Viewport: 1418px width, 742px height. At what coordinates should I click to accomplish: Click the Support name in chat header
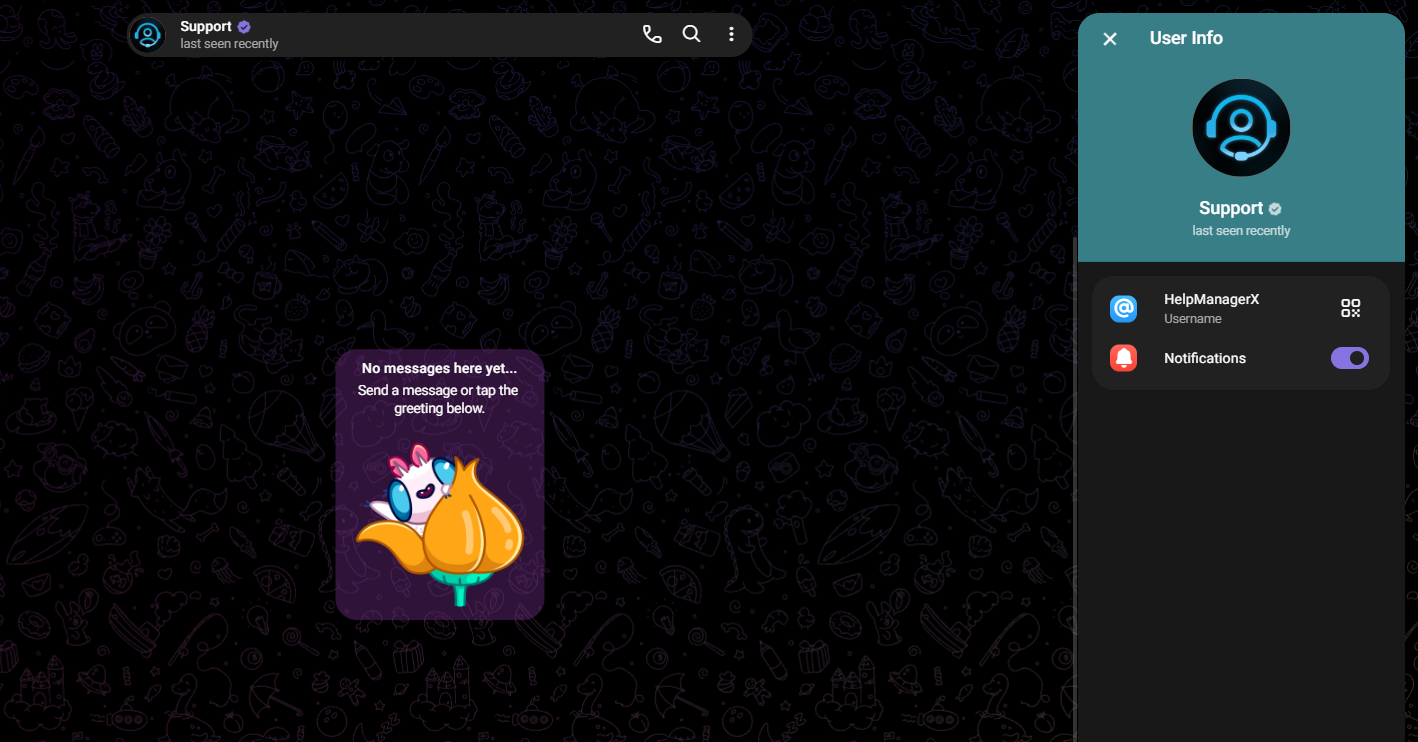coord(206,27)
